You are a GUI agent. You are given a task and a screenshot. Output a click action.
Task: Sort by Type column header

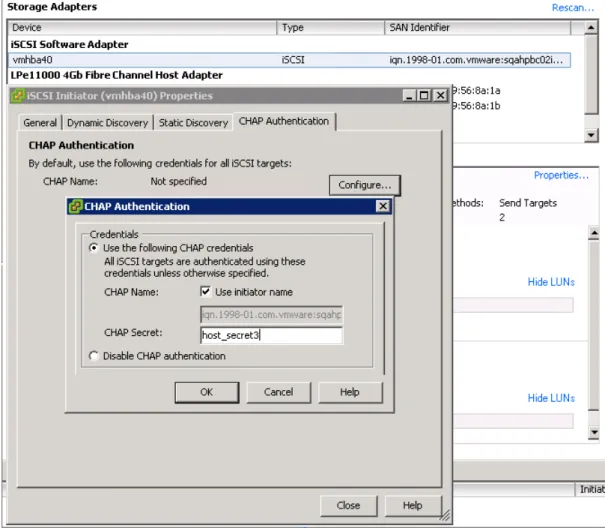pyautogui.click(x=331, y=28)
